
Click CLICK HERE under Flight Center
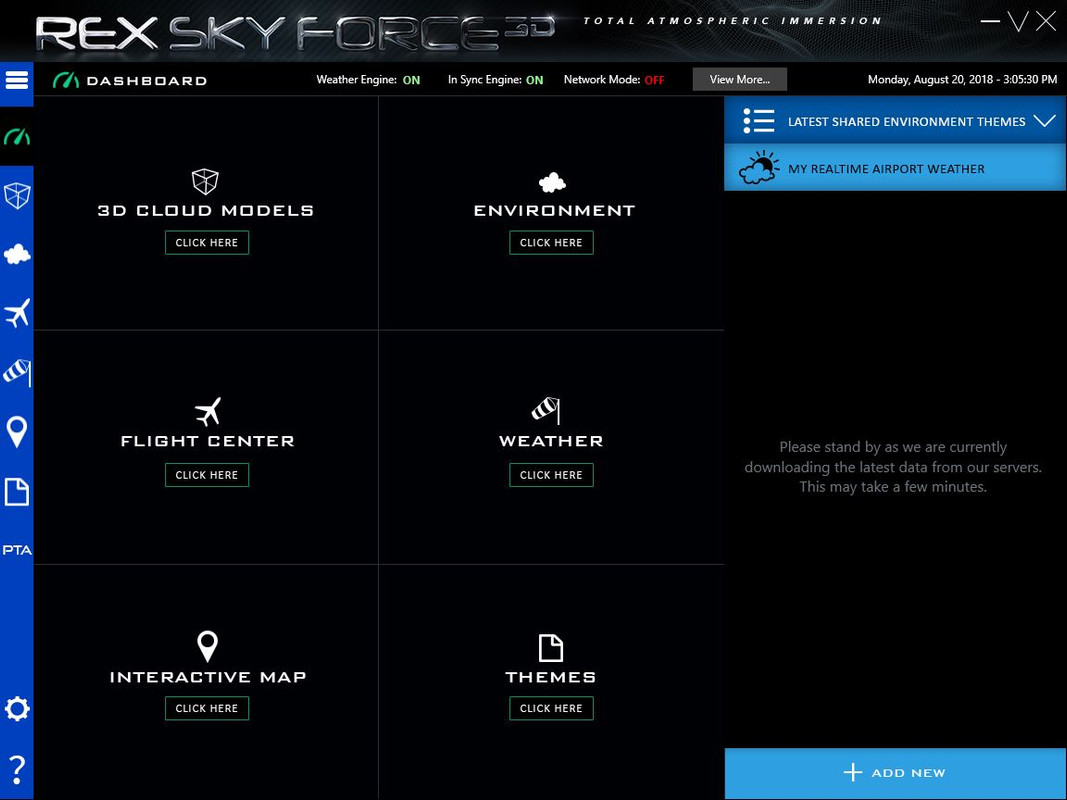[x=207, y=475]
